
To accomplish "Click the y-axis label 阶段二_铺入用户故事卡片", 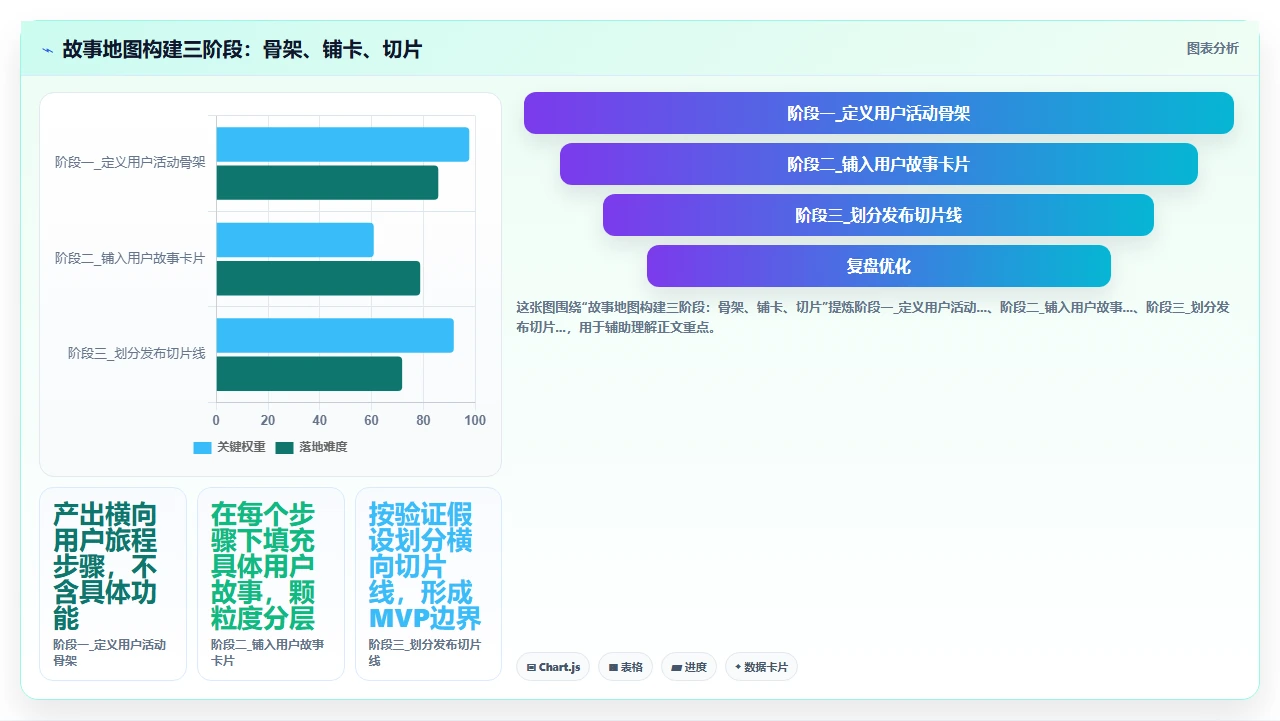I will click(130, 258).
